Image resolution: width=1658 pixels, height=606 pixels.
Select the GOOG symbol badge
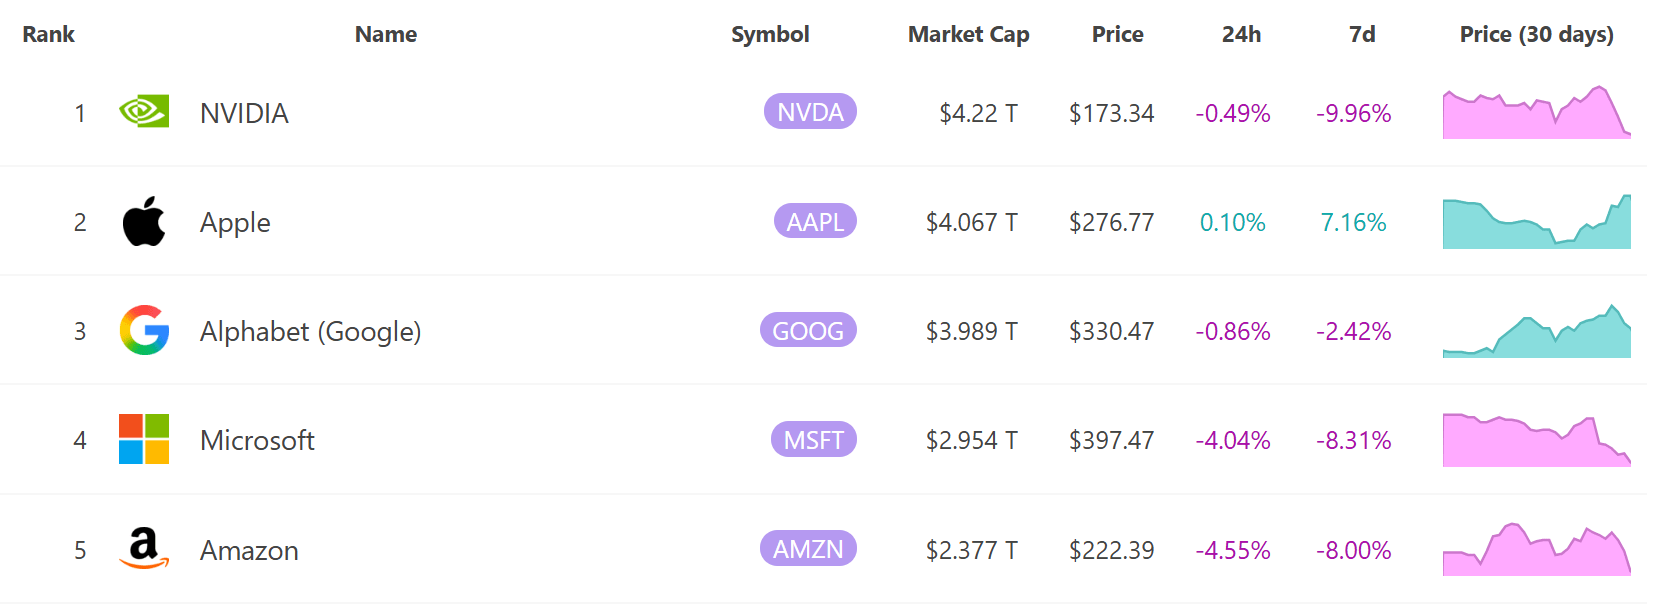808,330
